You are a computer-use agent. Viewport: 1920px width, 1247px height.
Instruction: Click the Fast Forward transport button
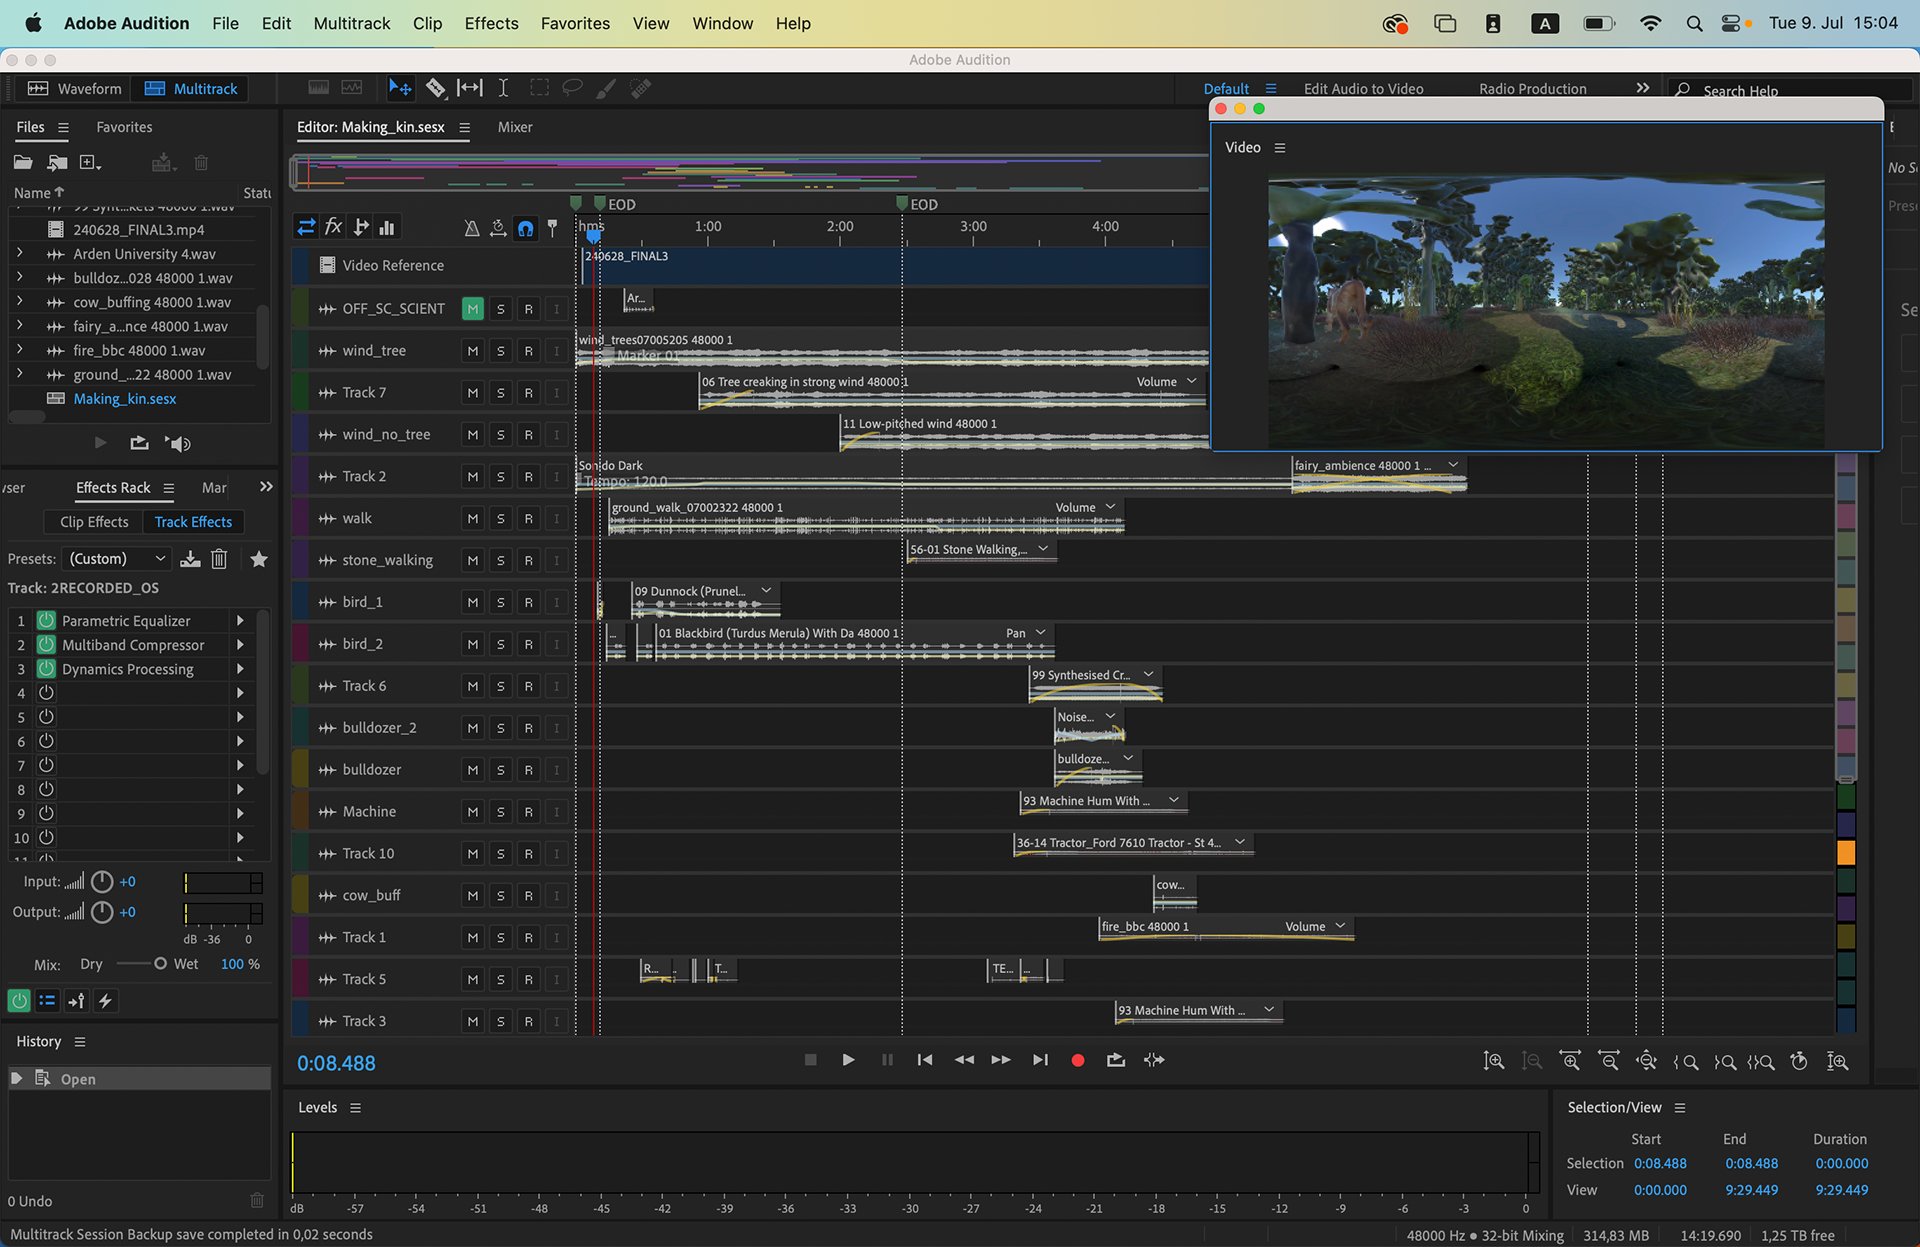tap(1001, 1060)
